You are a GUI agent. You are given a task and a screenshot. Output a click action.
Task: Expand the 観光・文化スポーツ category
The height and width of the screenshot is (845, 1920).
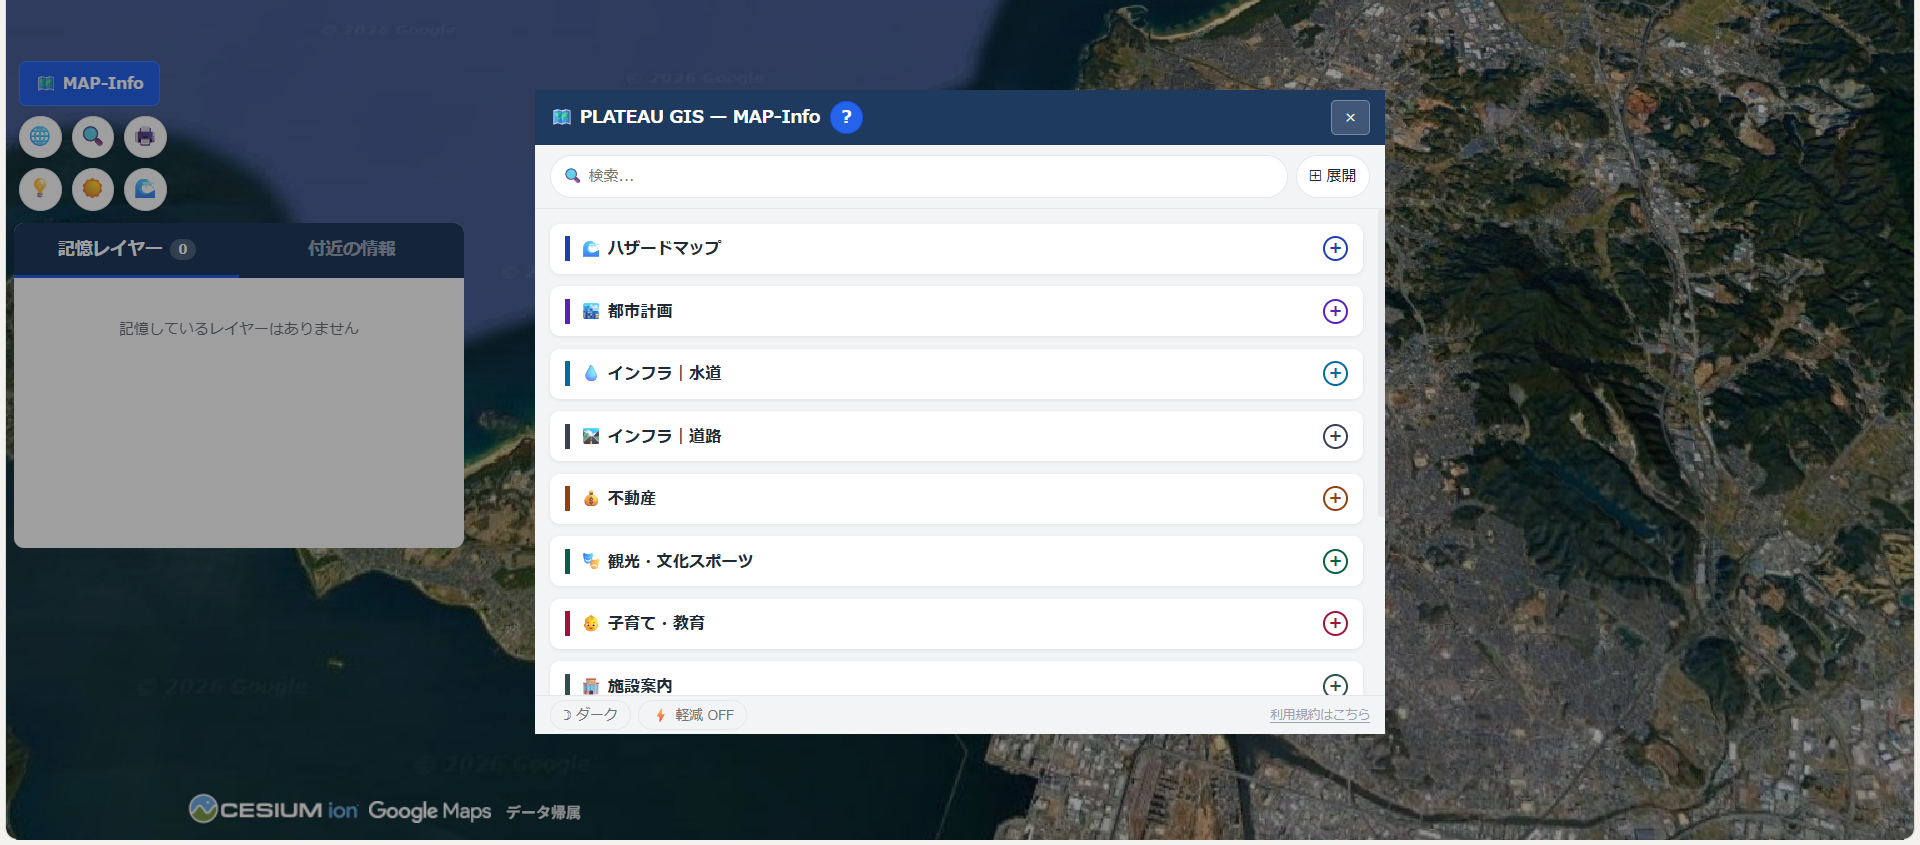[1335, 561]
